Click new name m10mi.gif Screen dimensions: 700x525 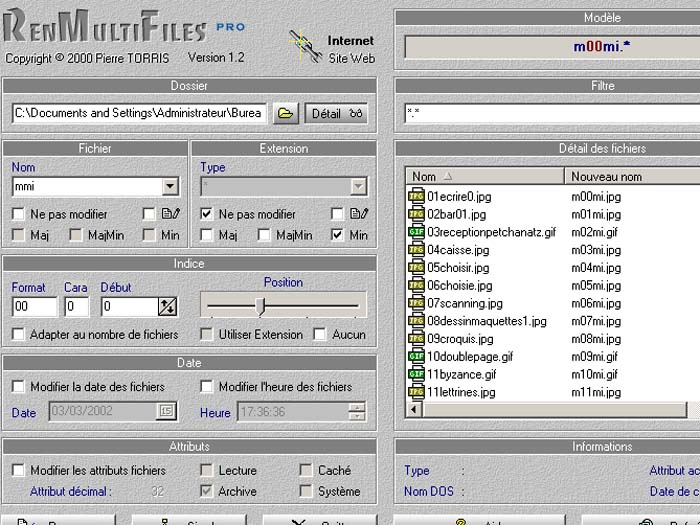(595, 374)
